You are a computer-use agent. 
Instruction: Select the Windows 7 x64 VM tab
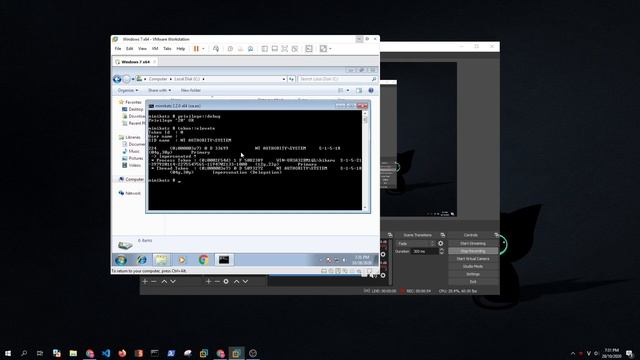pos(136,62)
